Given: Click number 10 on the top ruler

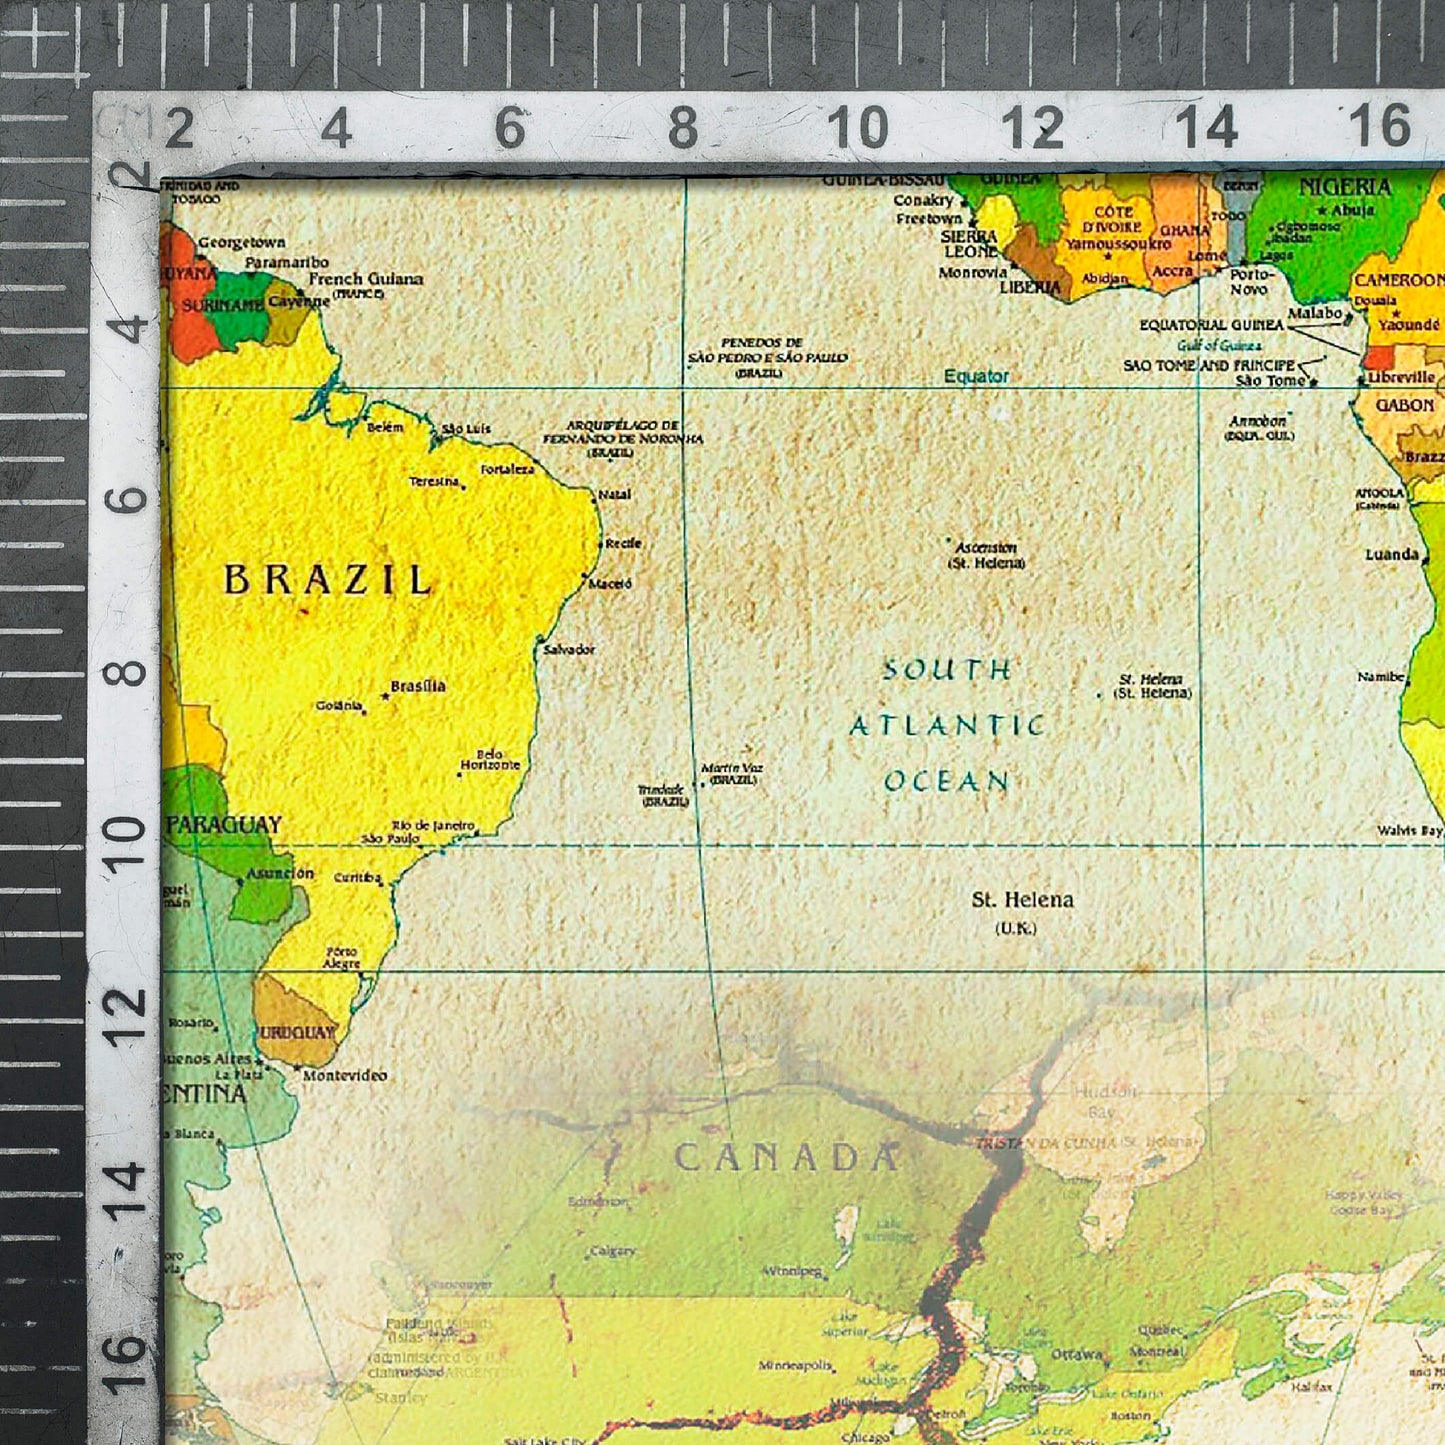Looking at the screenshot, I should pos(857,128).
